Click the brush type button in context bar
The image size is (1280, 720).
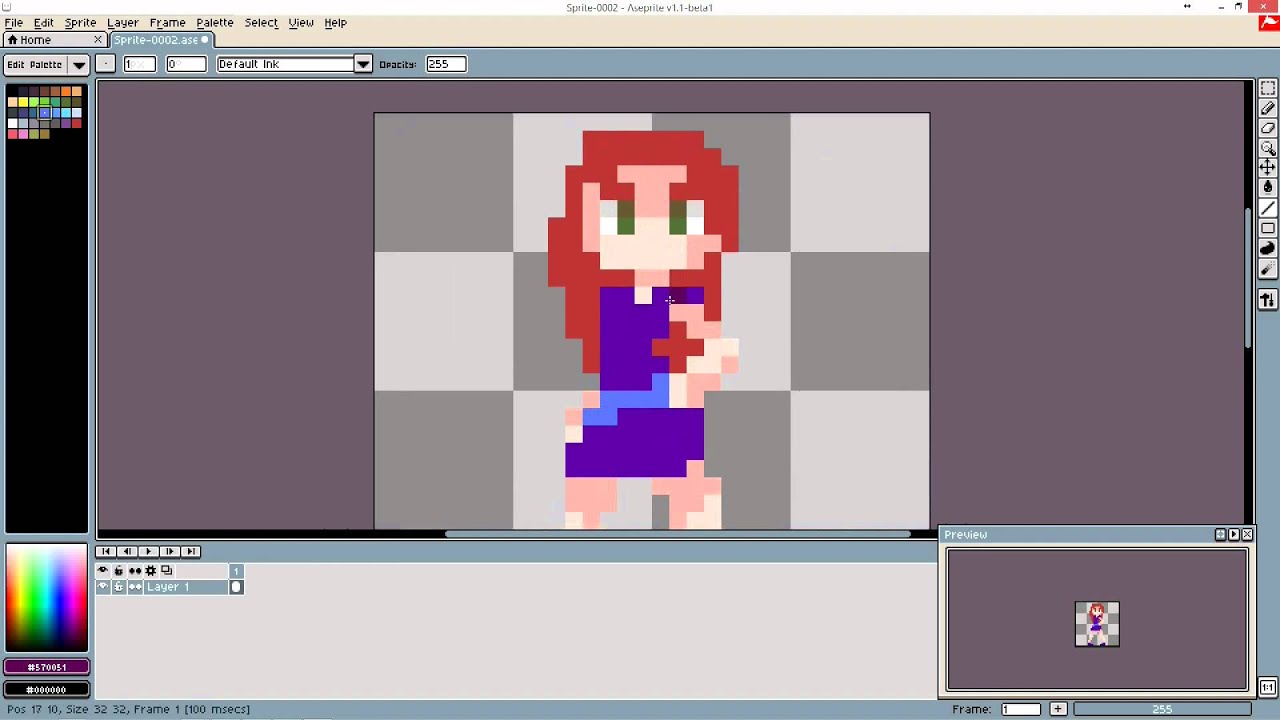(x=105, y=64)
